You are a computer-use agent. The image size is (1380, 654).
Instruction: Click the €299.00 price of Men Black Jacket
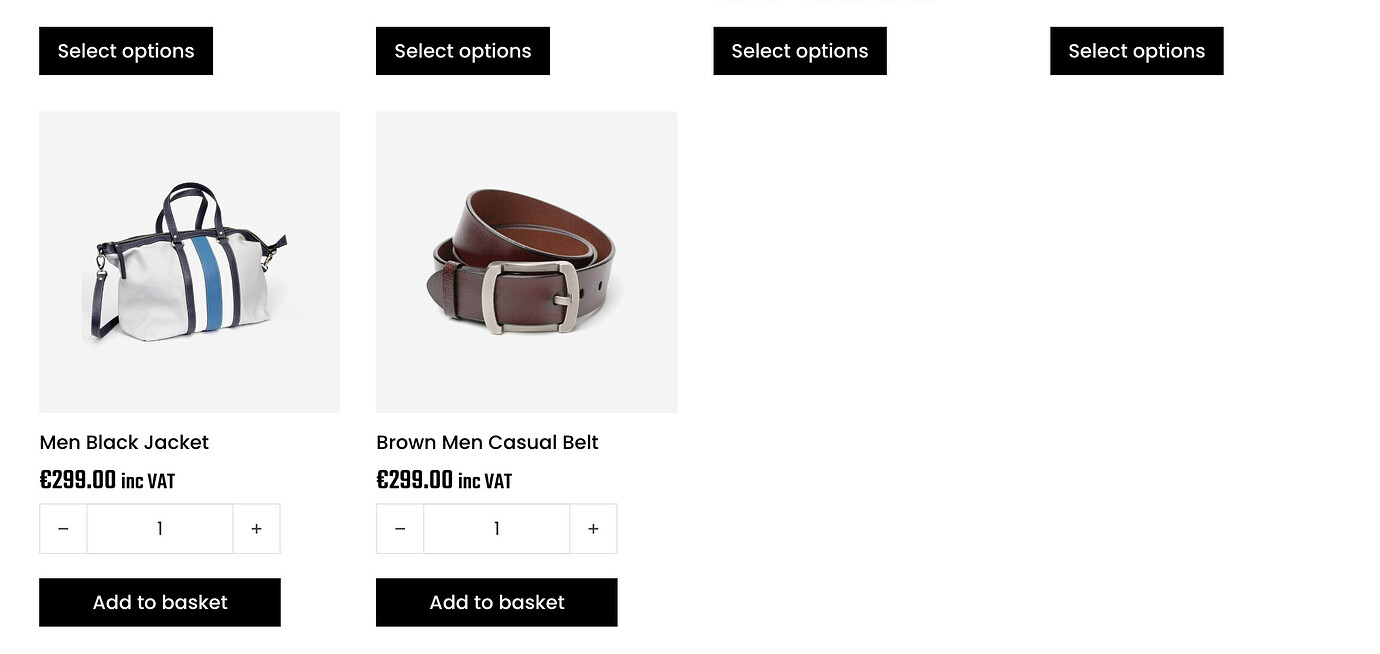click(x=78, y=480)
